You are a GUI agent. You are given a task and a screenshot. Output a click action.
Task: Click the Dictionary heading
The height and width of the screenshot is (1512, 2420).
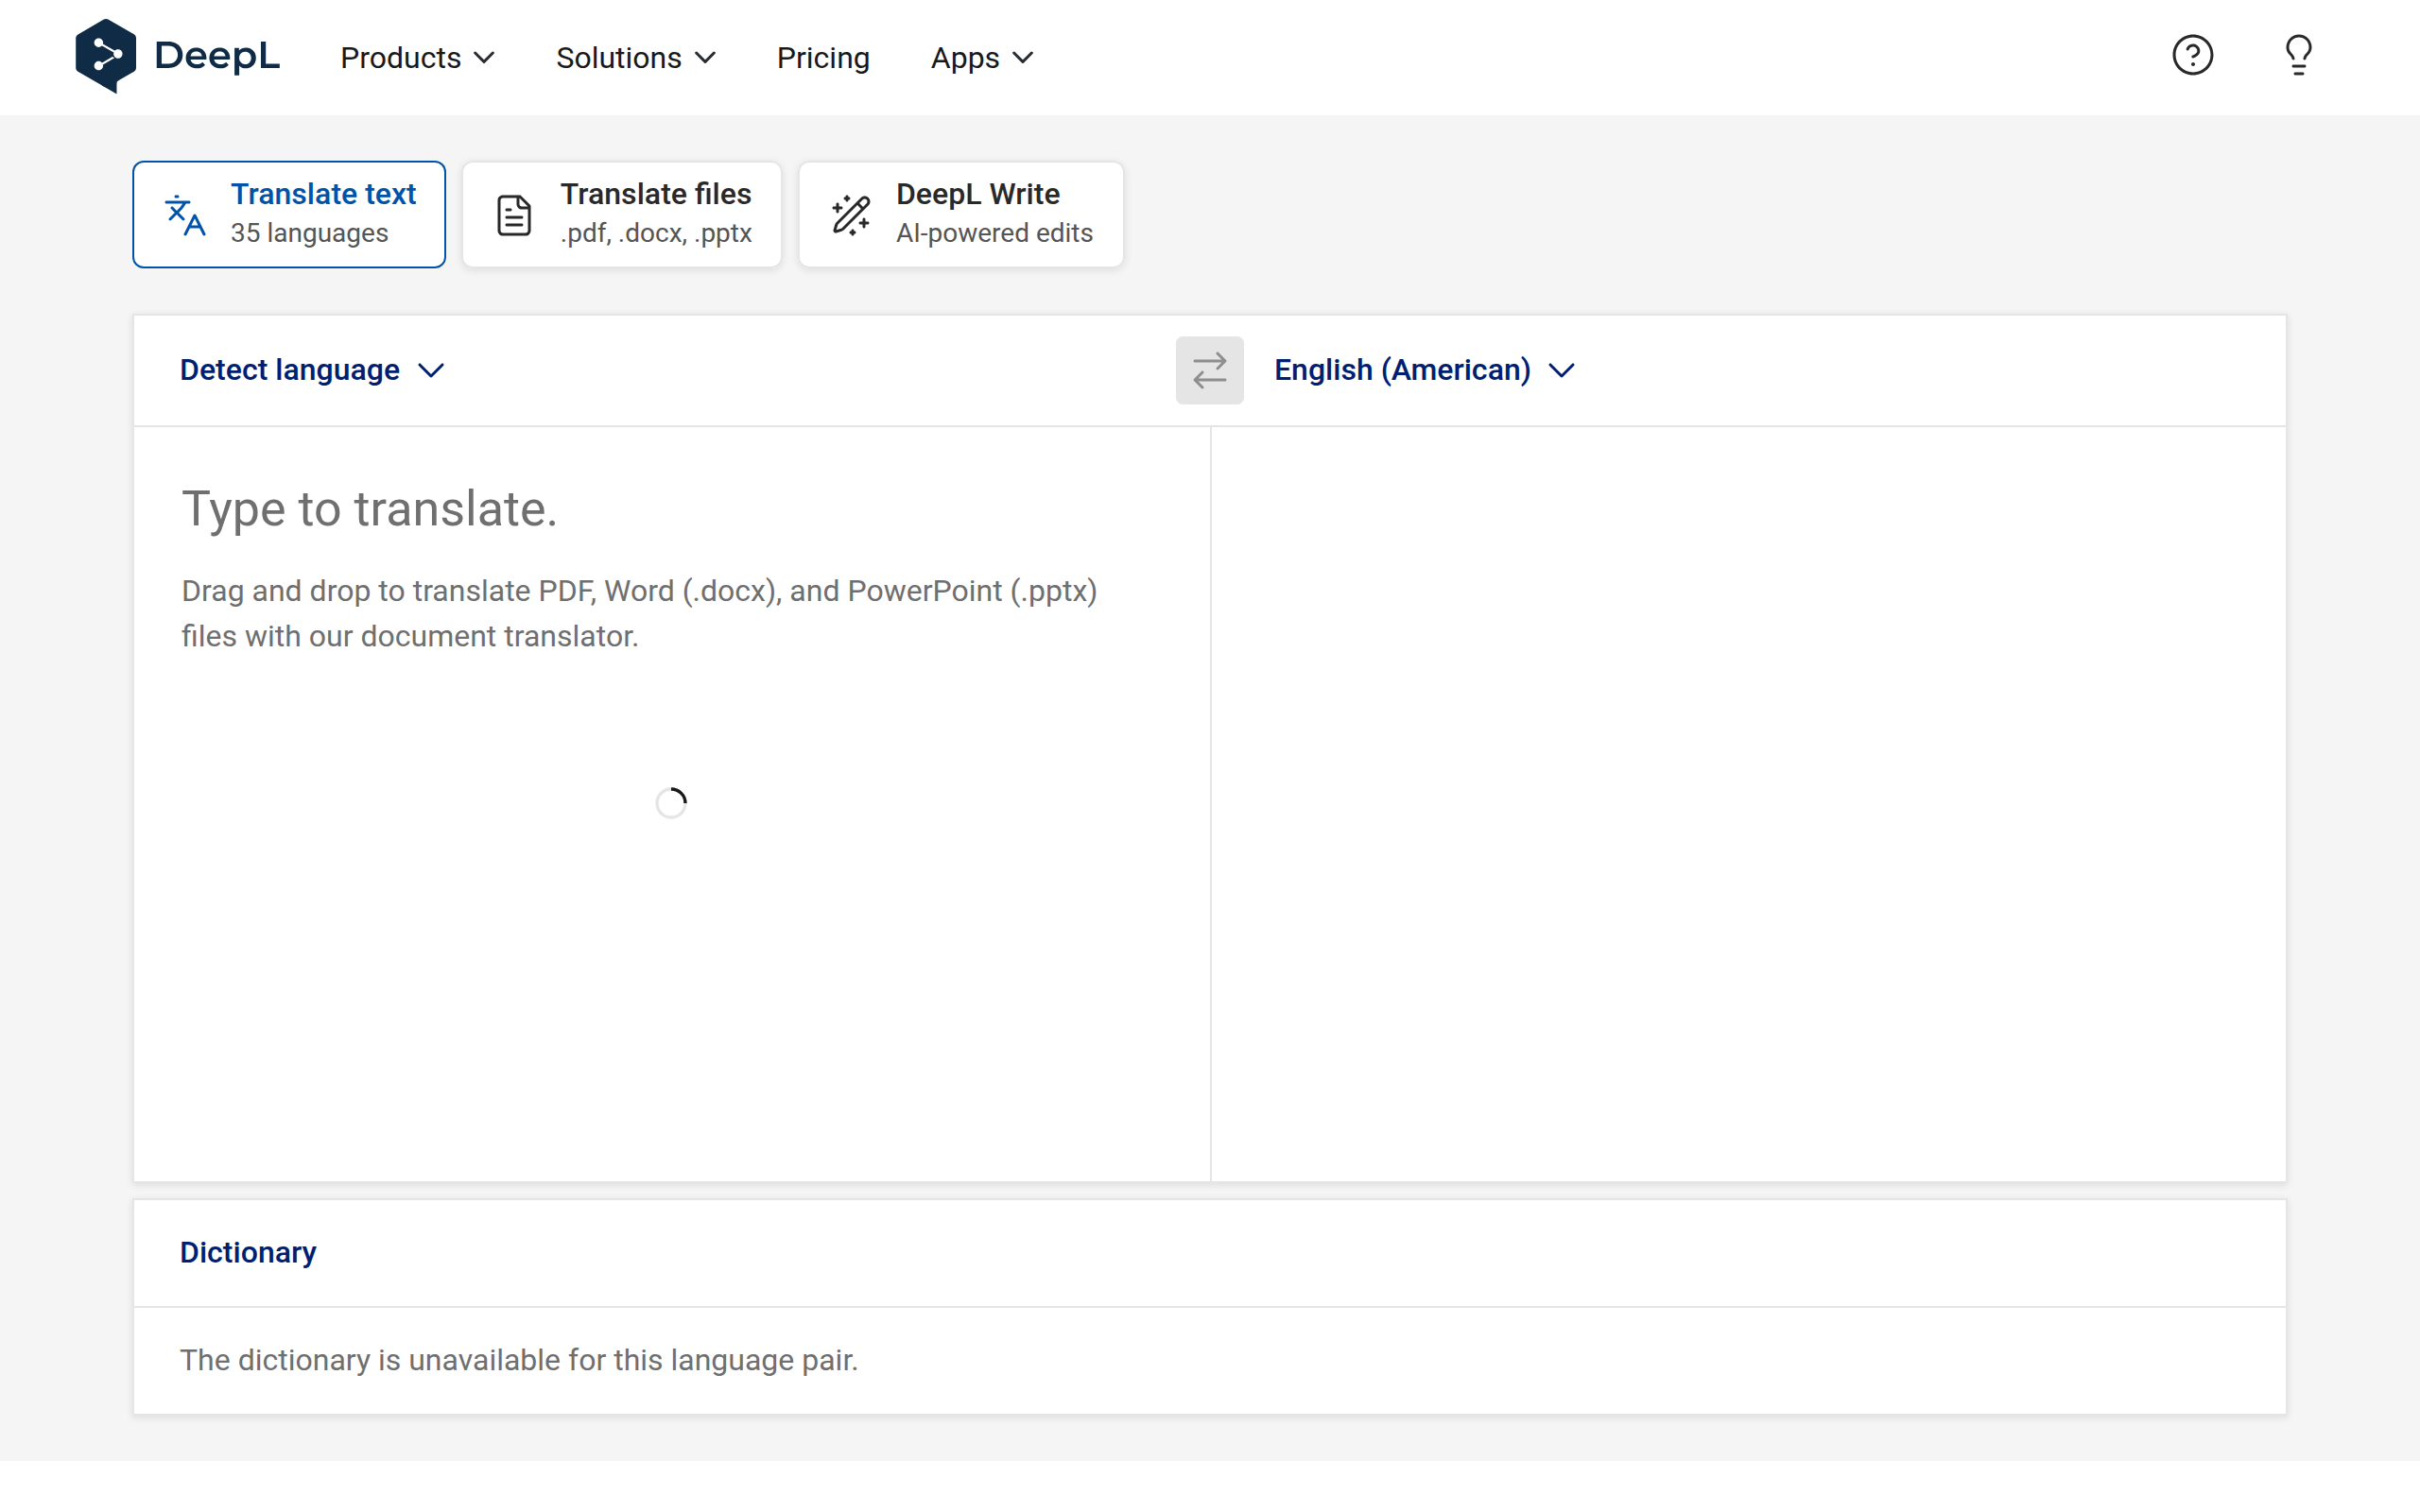click(x=248, y=1252)
